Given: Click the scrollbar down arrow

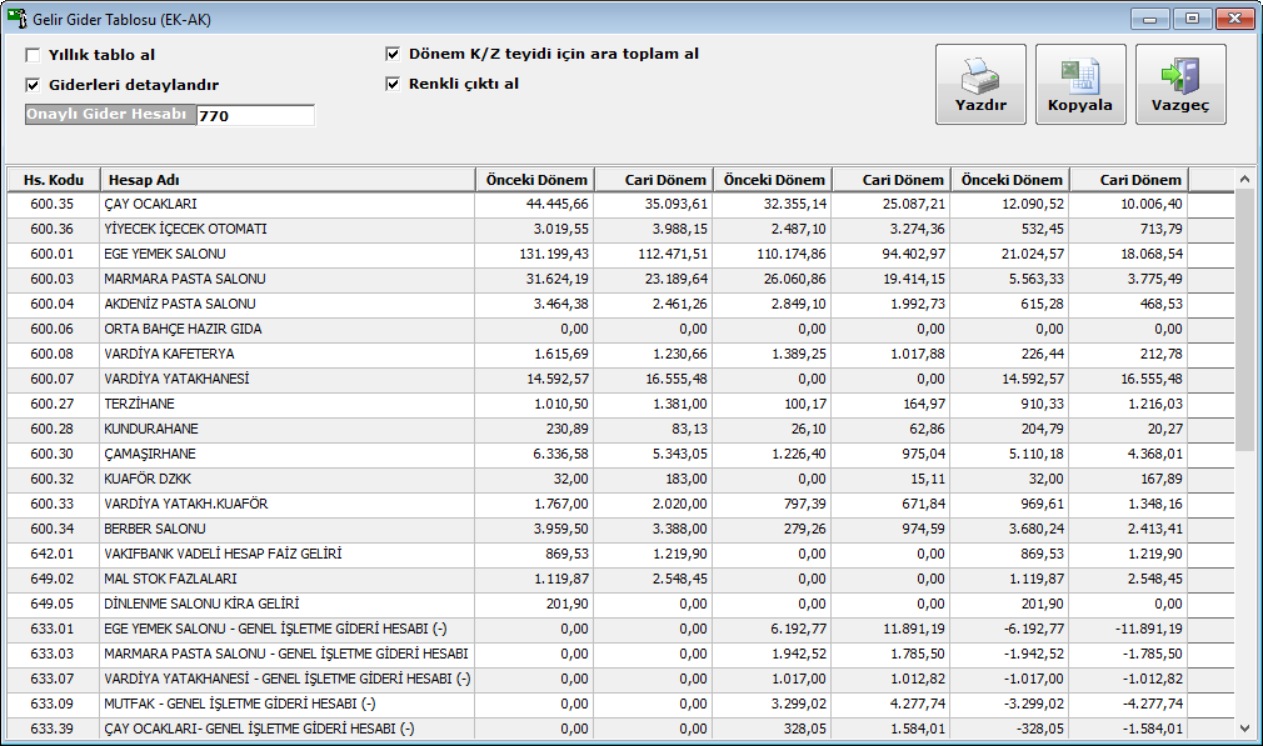Looking at the screenshot, I should (x=1245, y=728).
